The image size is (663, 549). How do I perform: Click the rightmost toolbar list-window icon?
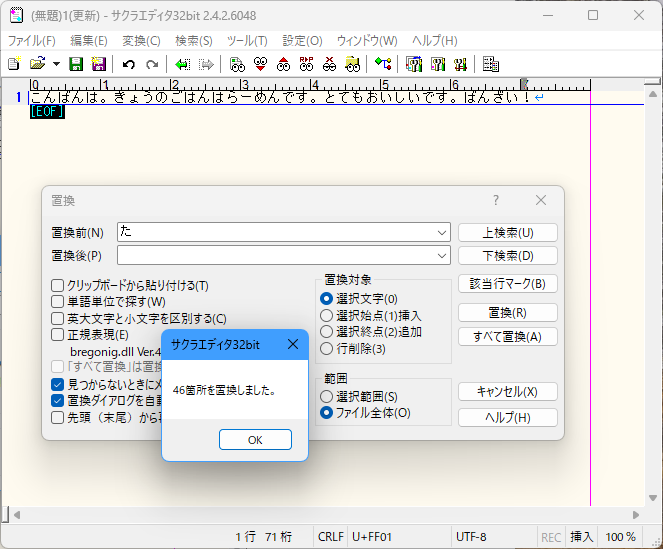(491, 64)
